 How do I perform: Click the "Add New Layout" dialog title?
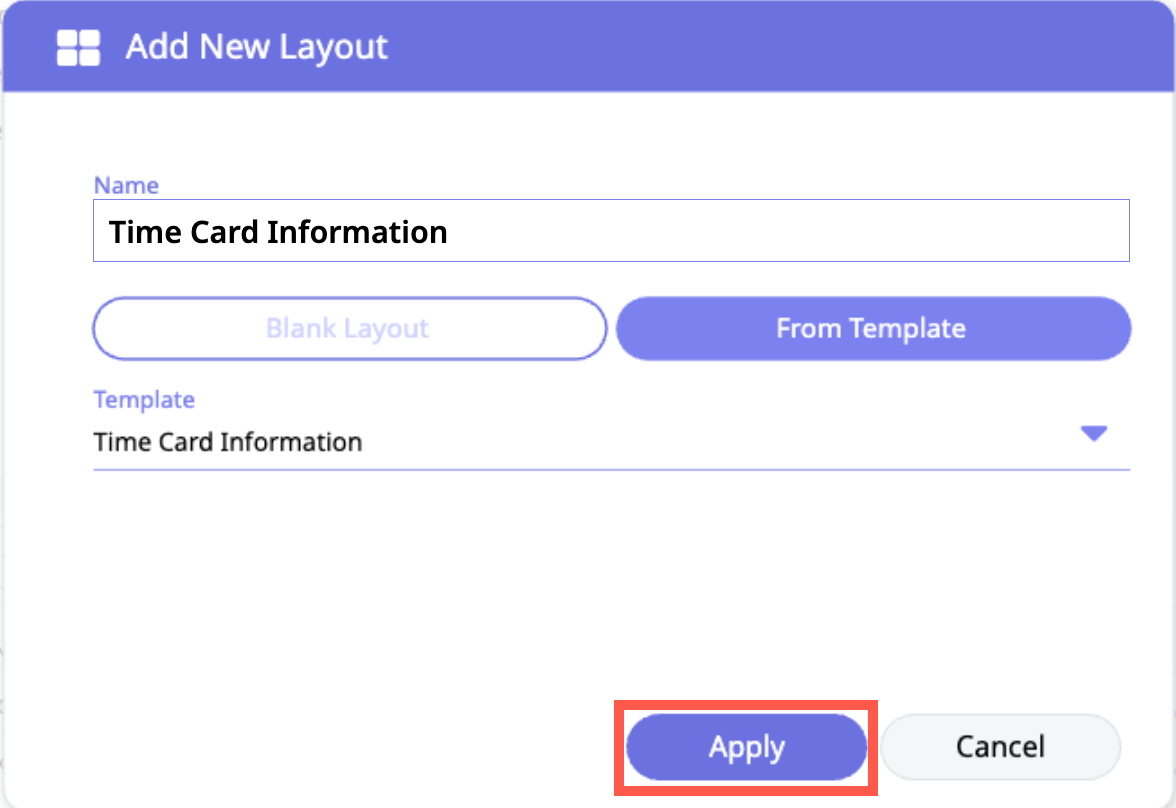pos(257,47)
